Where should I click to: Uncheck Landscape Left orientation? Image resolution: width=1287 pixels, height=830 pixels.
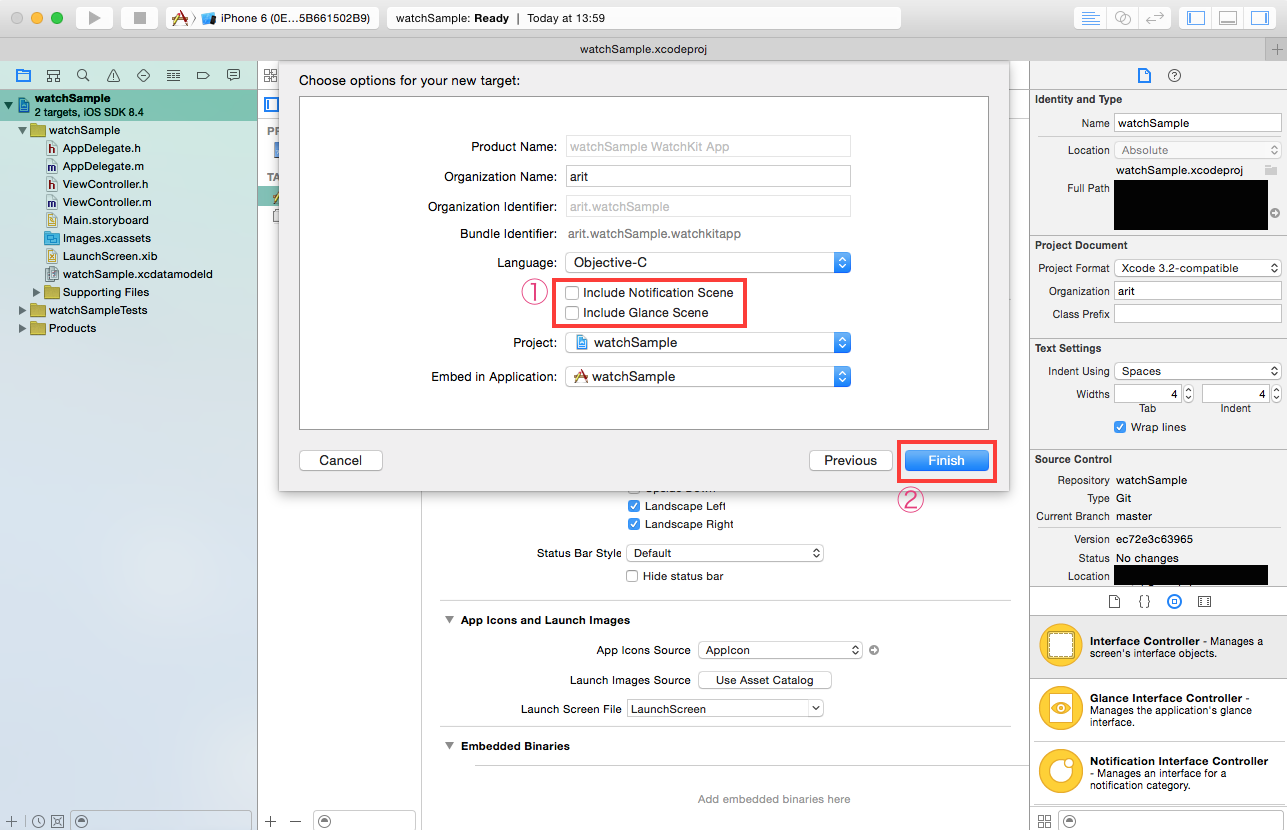(x=633, y=506)
